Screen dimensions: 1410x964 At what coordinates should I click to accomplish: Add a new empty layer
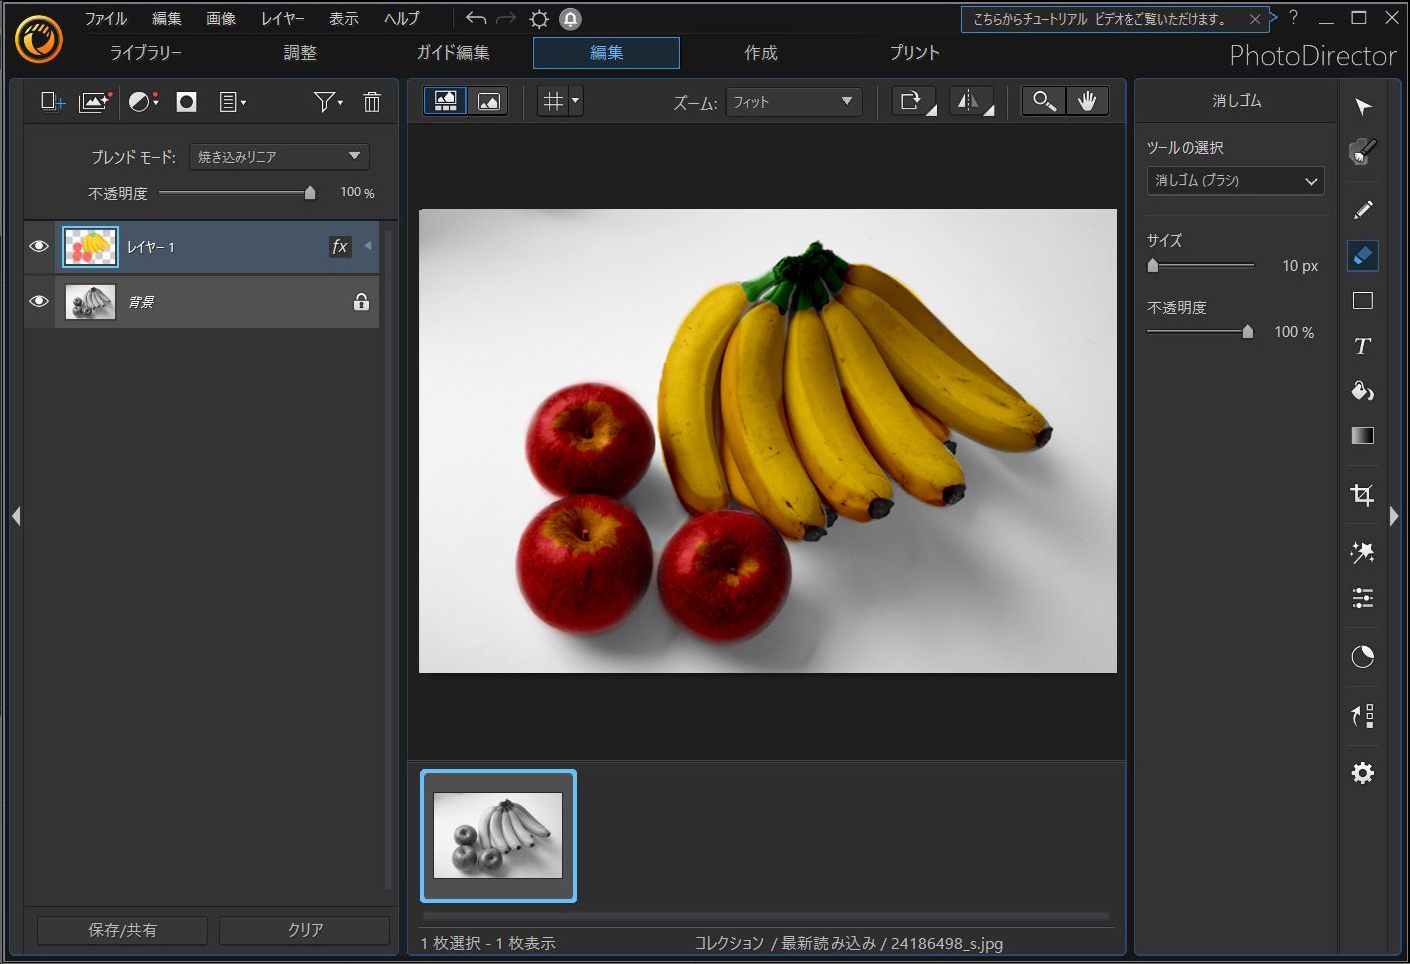52,102
